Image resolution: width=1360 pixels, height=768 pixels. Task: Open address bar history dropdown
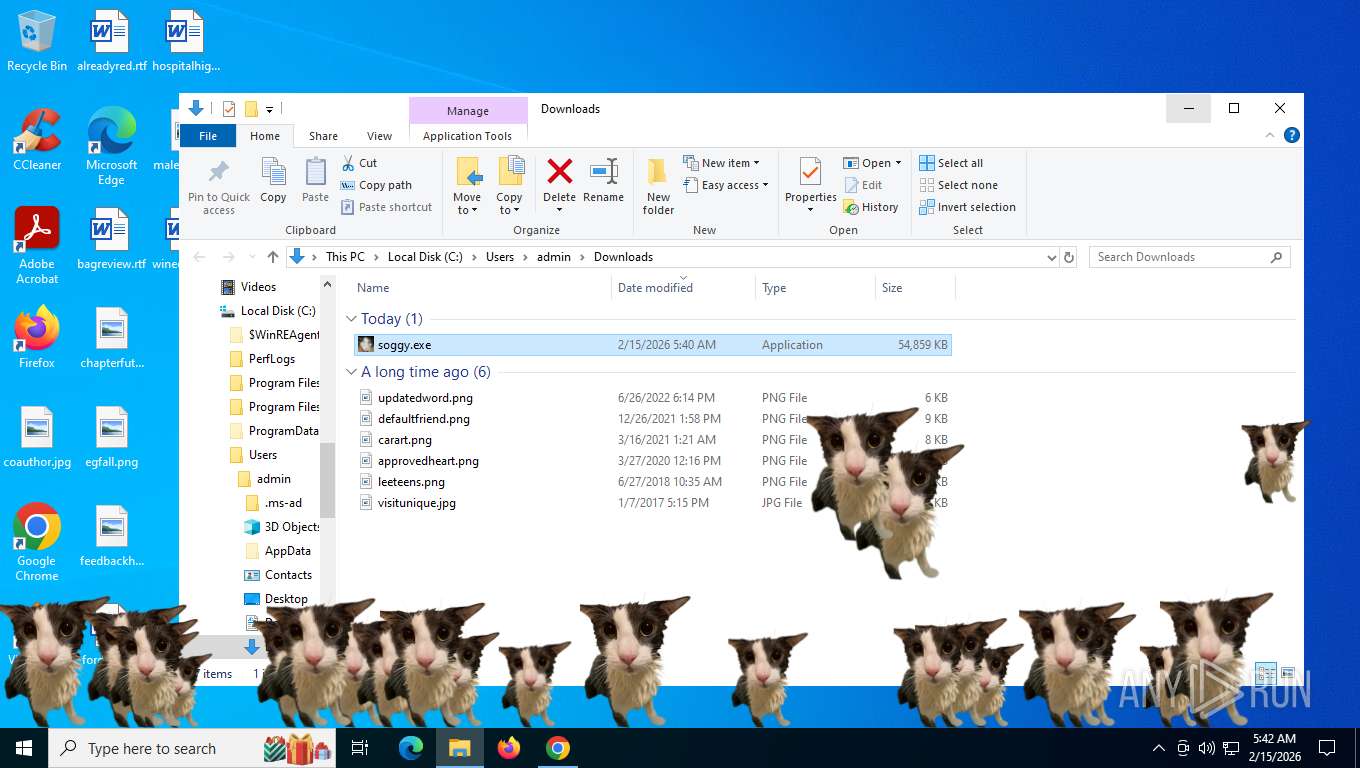click(x=1051, y=257)
